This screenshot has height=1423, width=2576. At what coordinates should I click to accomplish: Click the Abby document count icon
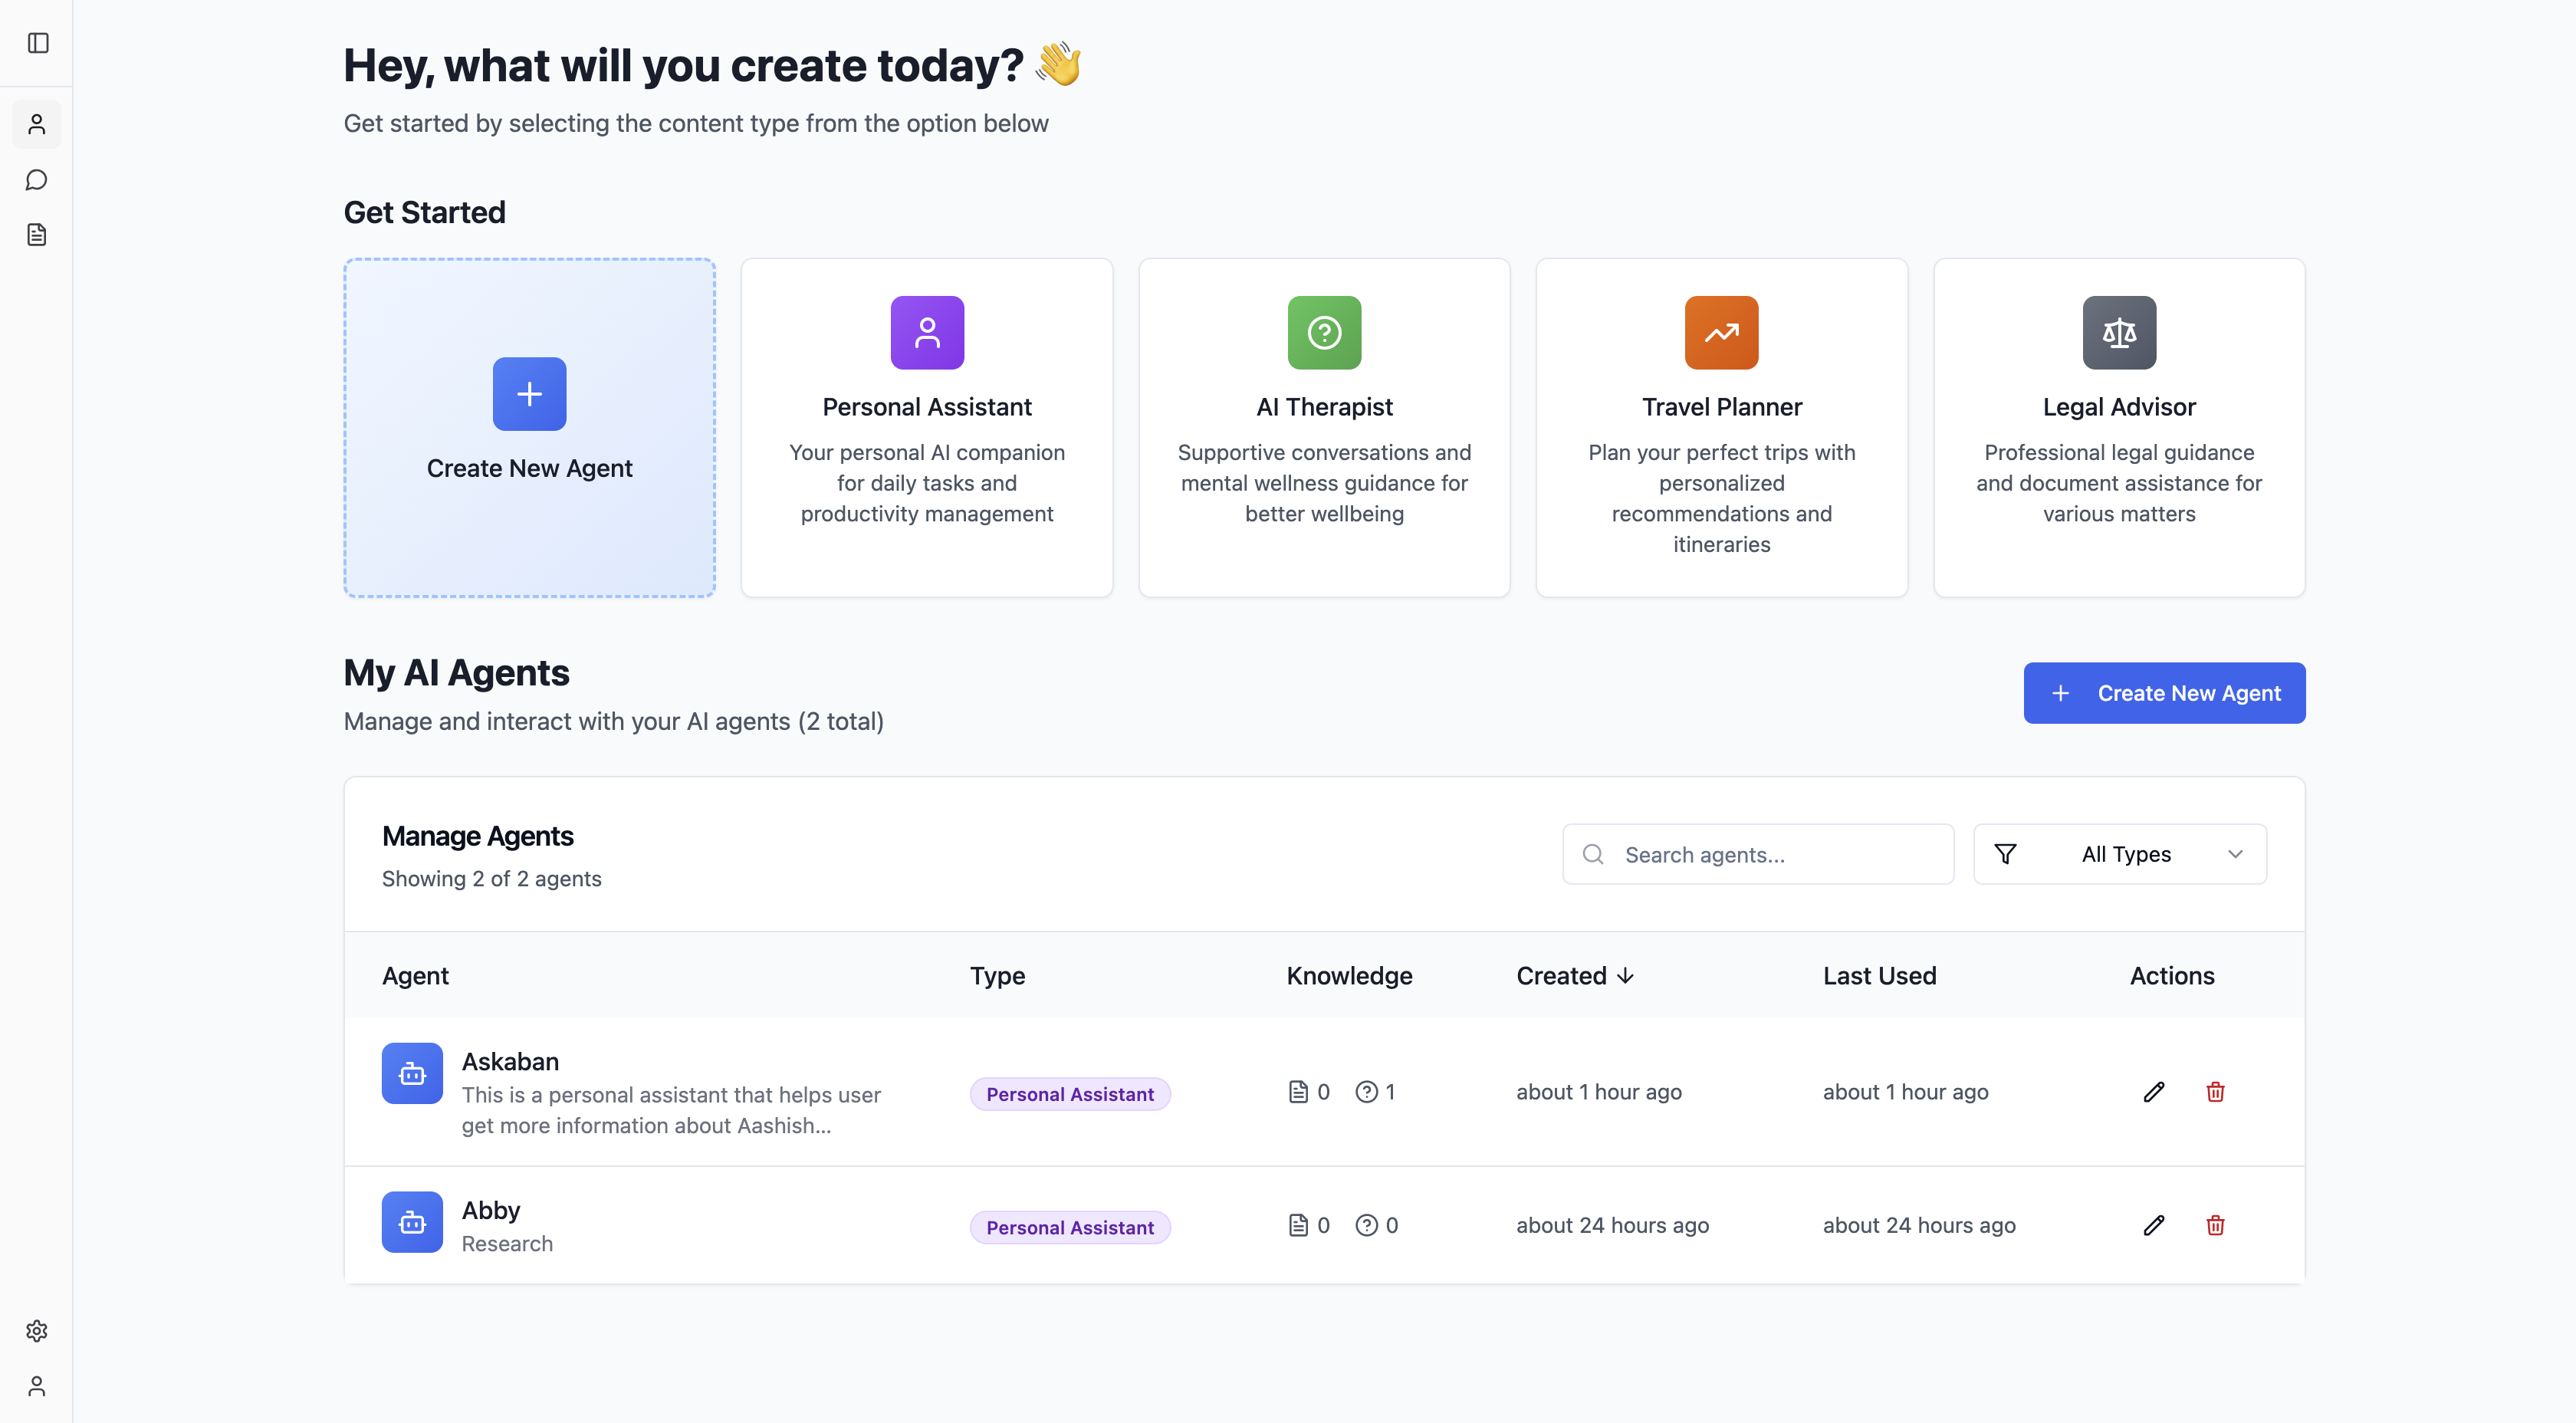[1298, 1225]
